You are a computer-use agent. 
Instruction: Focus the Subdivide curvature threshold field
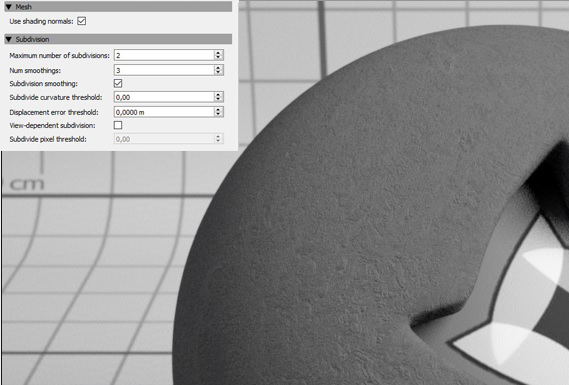point(164,97)
